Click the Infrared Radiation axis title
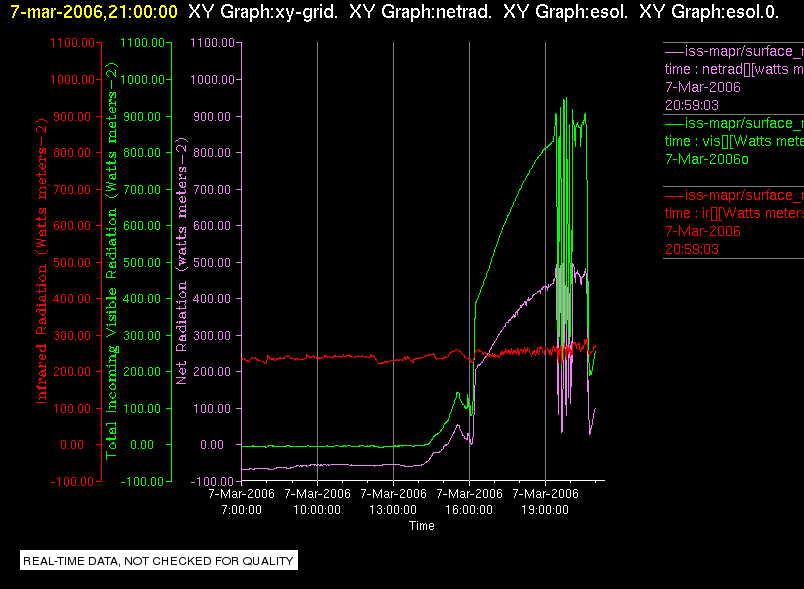Viewport: 804px width, 589px height. [x=42, y=261]
